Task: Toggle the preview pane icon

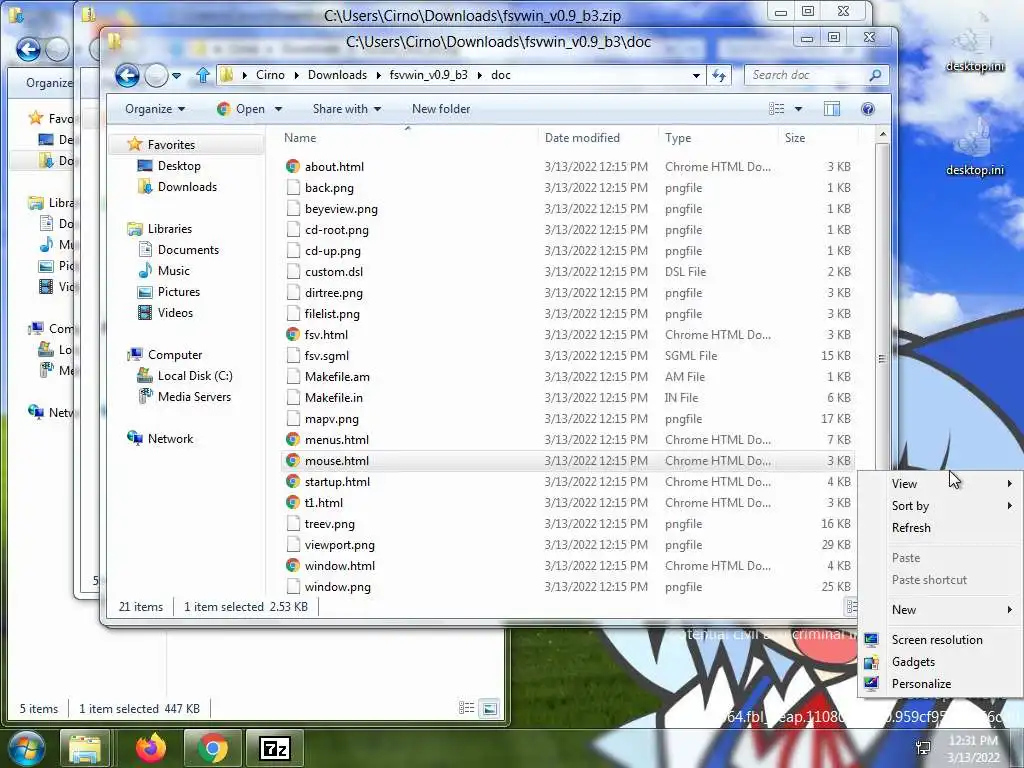Action: click(x=831, y=109)
